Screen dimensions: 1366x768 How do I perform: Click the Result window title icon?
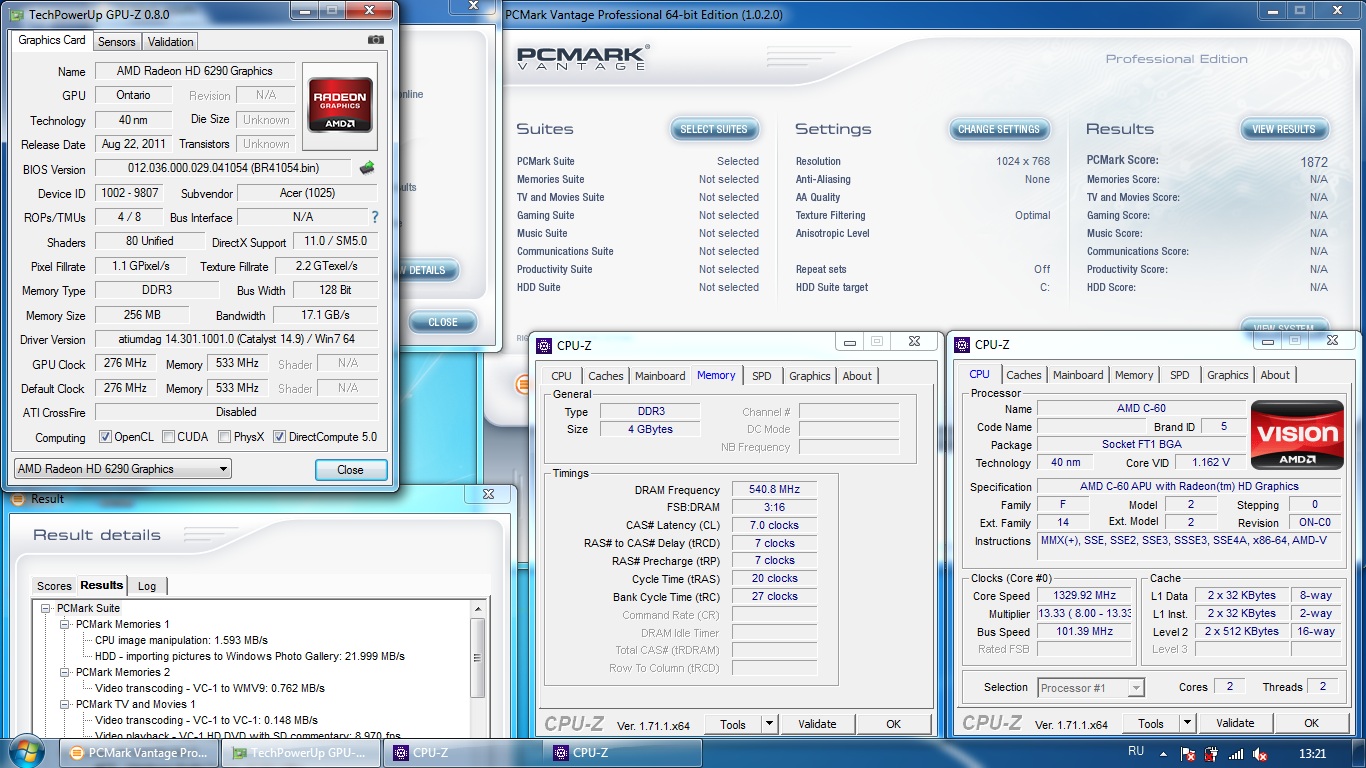tap(20, 498)
